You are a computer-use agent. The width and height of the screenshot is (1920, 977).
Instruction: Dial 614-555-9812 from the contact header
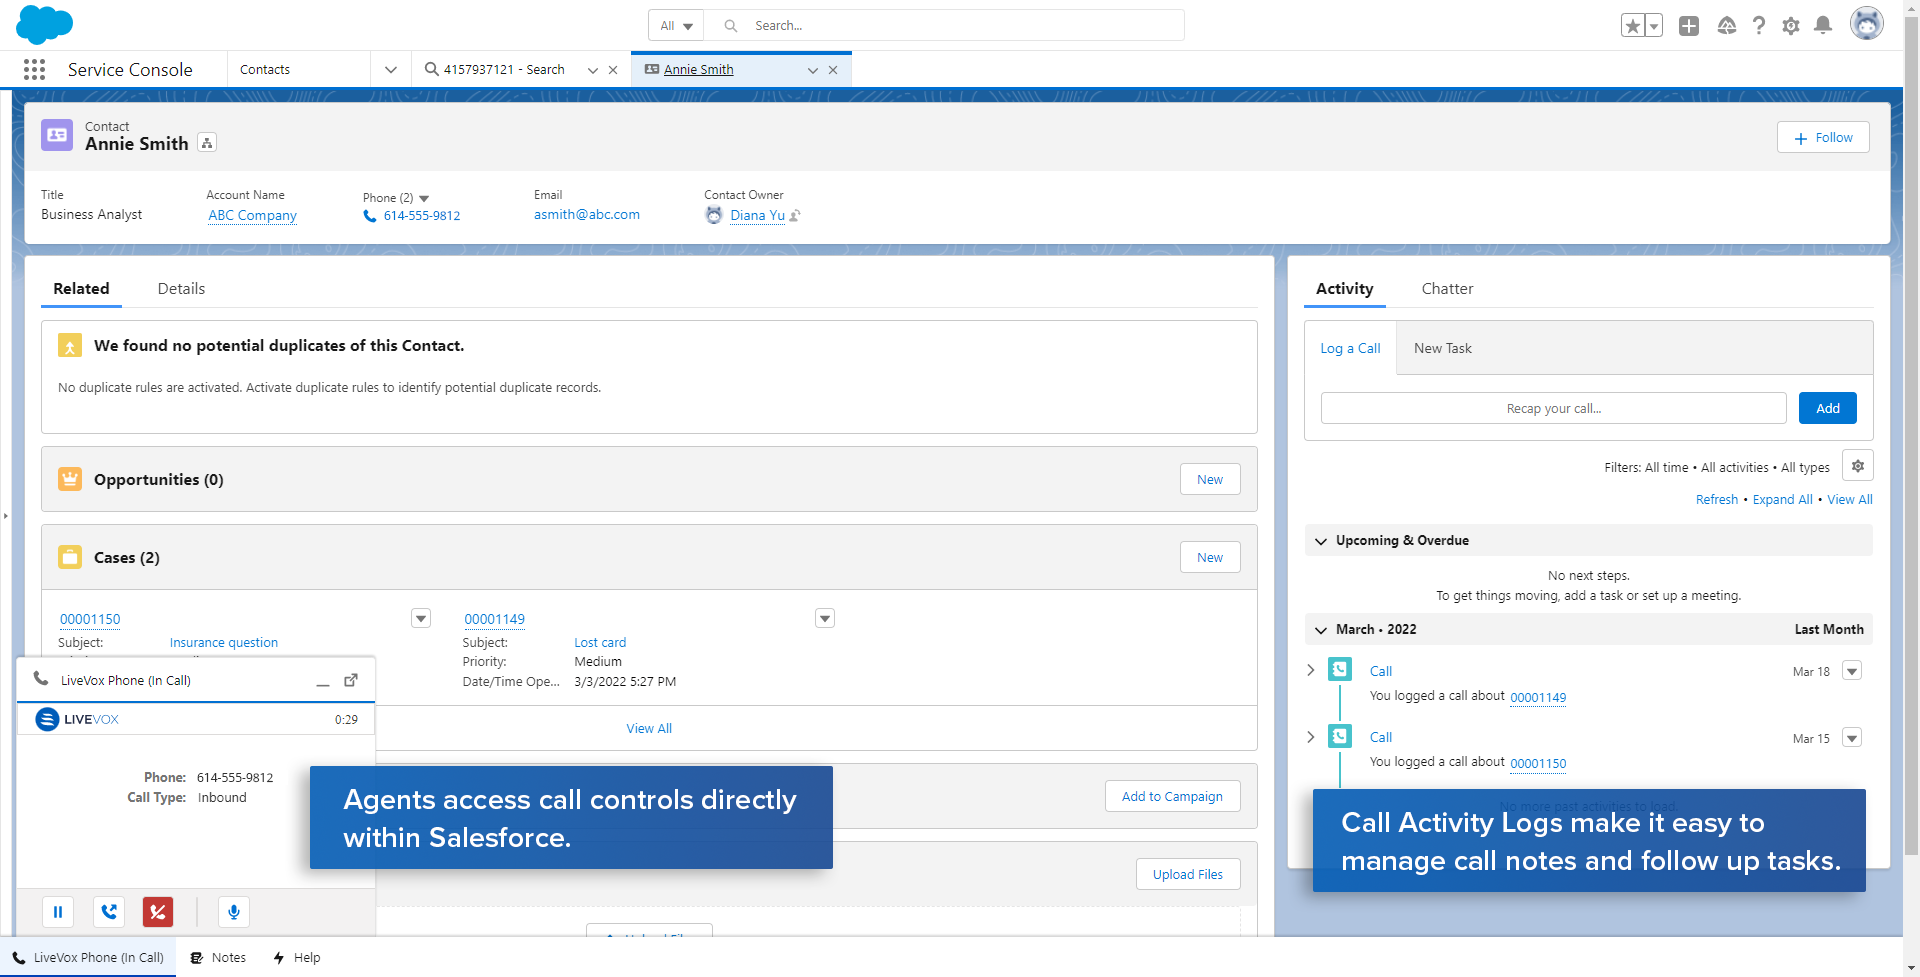tap(421, 215)
